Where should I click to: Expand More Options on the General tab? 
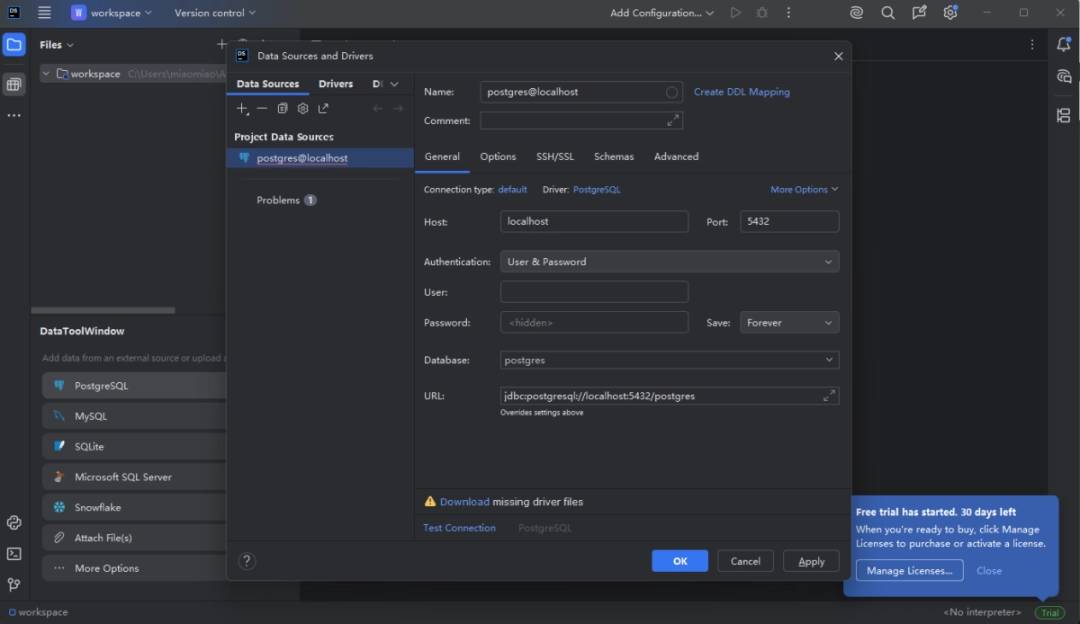pos(800,189)
